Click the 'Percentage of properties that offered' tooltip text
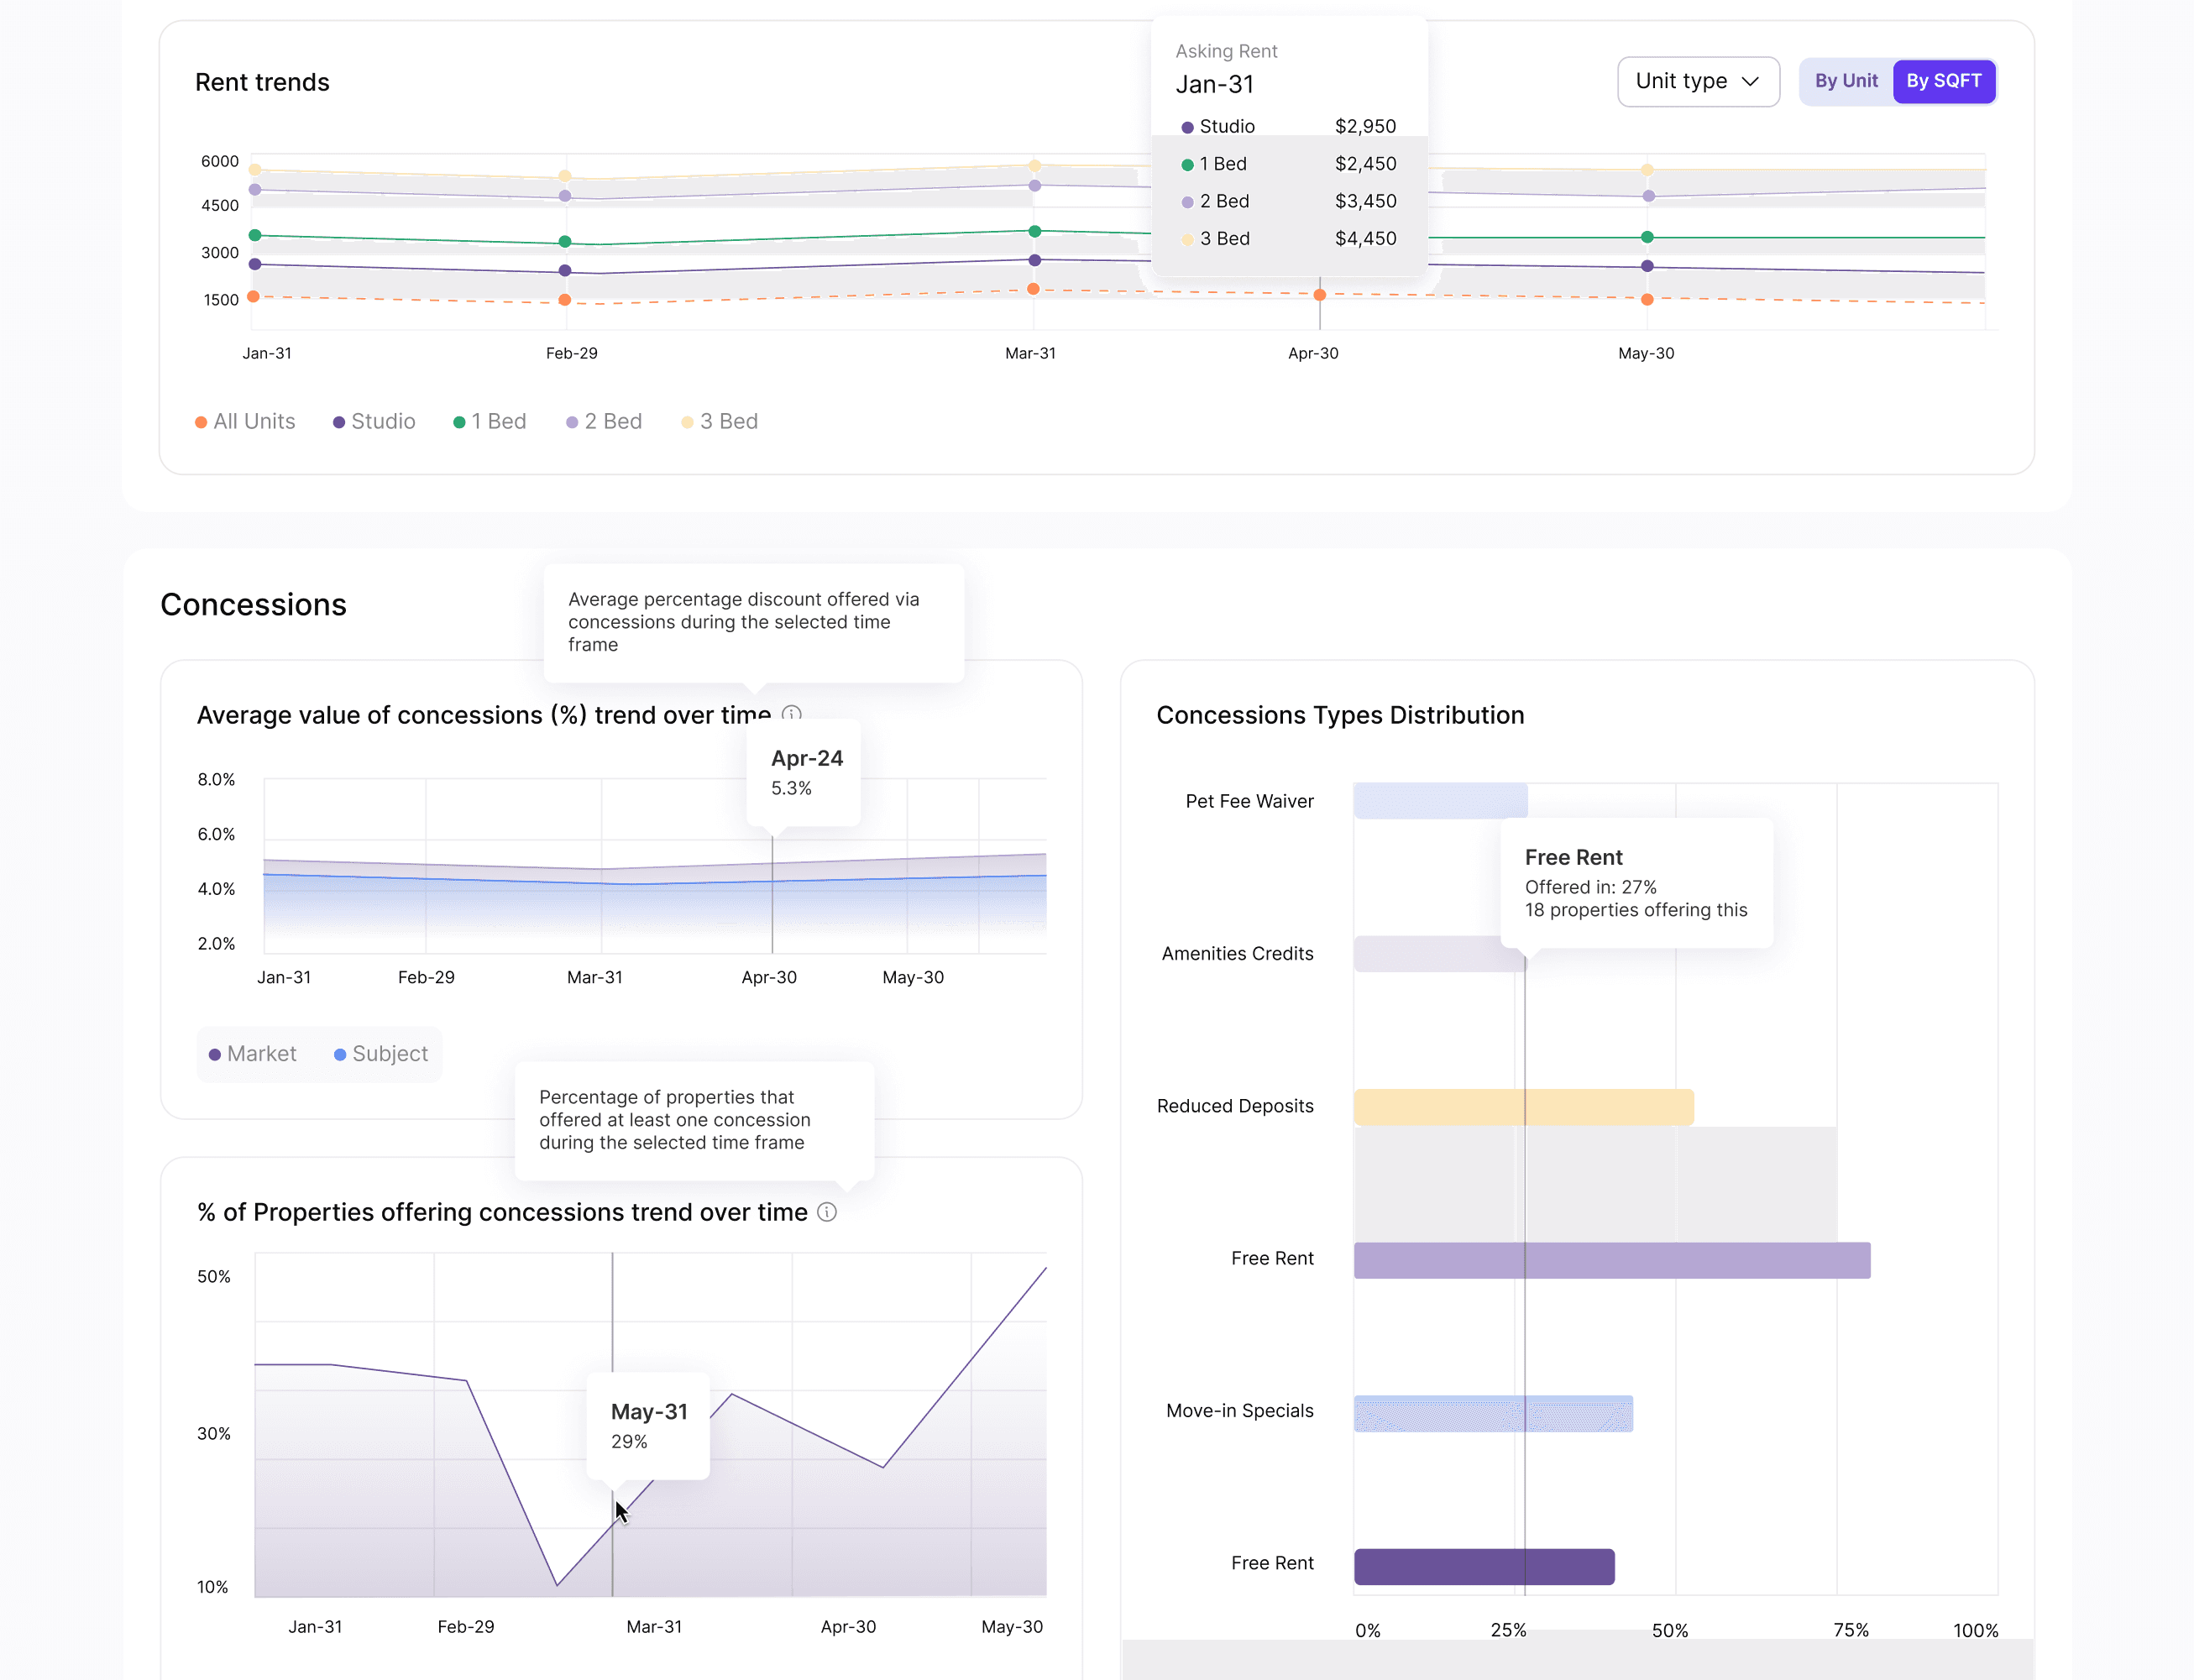The width and height of the screenshot is (2194, 1680). point(674,1120)
